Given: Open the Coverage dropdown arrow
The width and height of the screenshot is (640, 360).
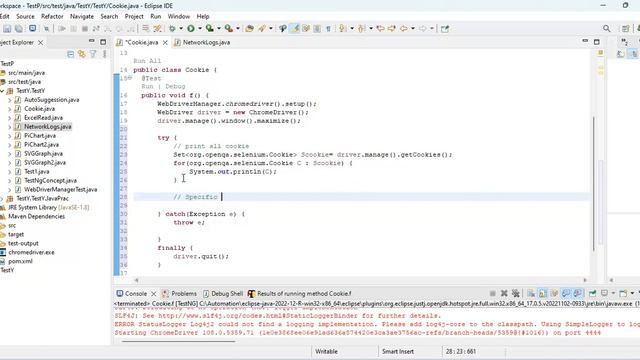Looking at the screenshot, I should click(219, 29).
